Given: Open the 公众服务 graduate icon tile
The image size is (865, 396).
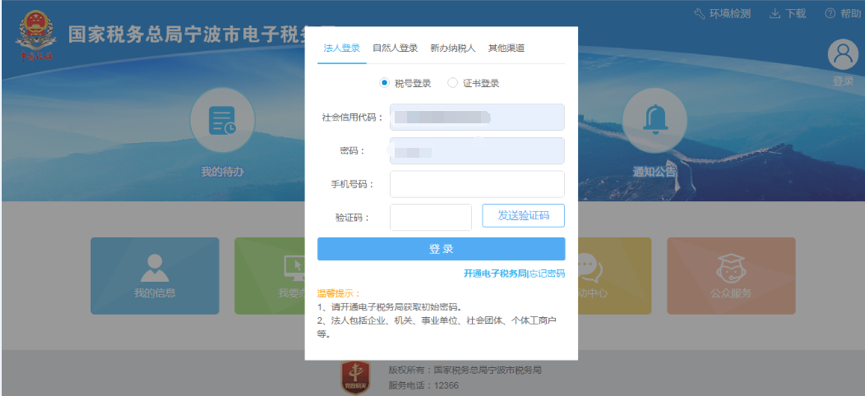Looking at the screenshot, I should tap(731, 276).
